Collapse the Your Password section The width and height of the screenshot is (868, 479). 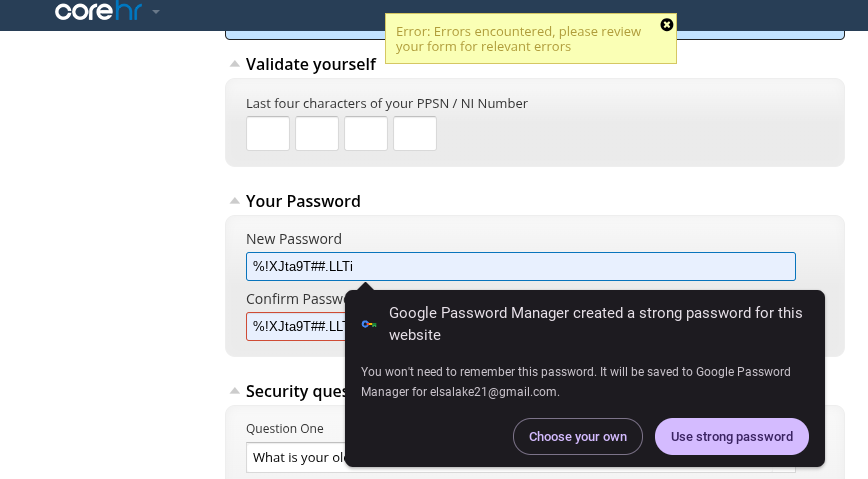[x=235, y=201]
